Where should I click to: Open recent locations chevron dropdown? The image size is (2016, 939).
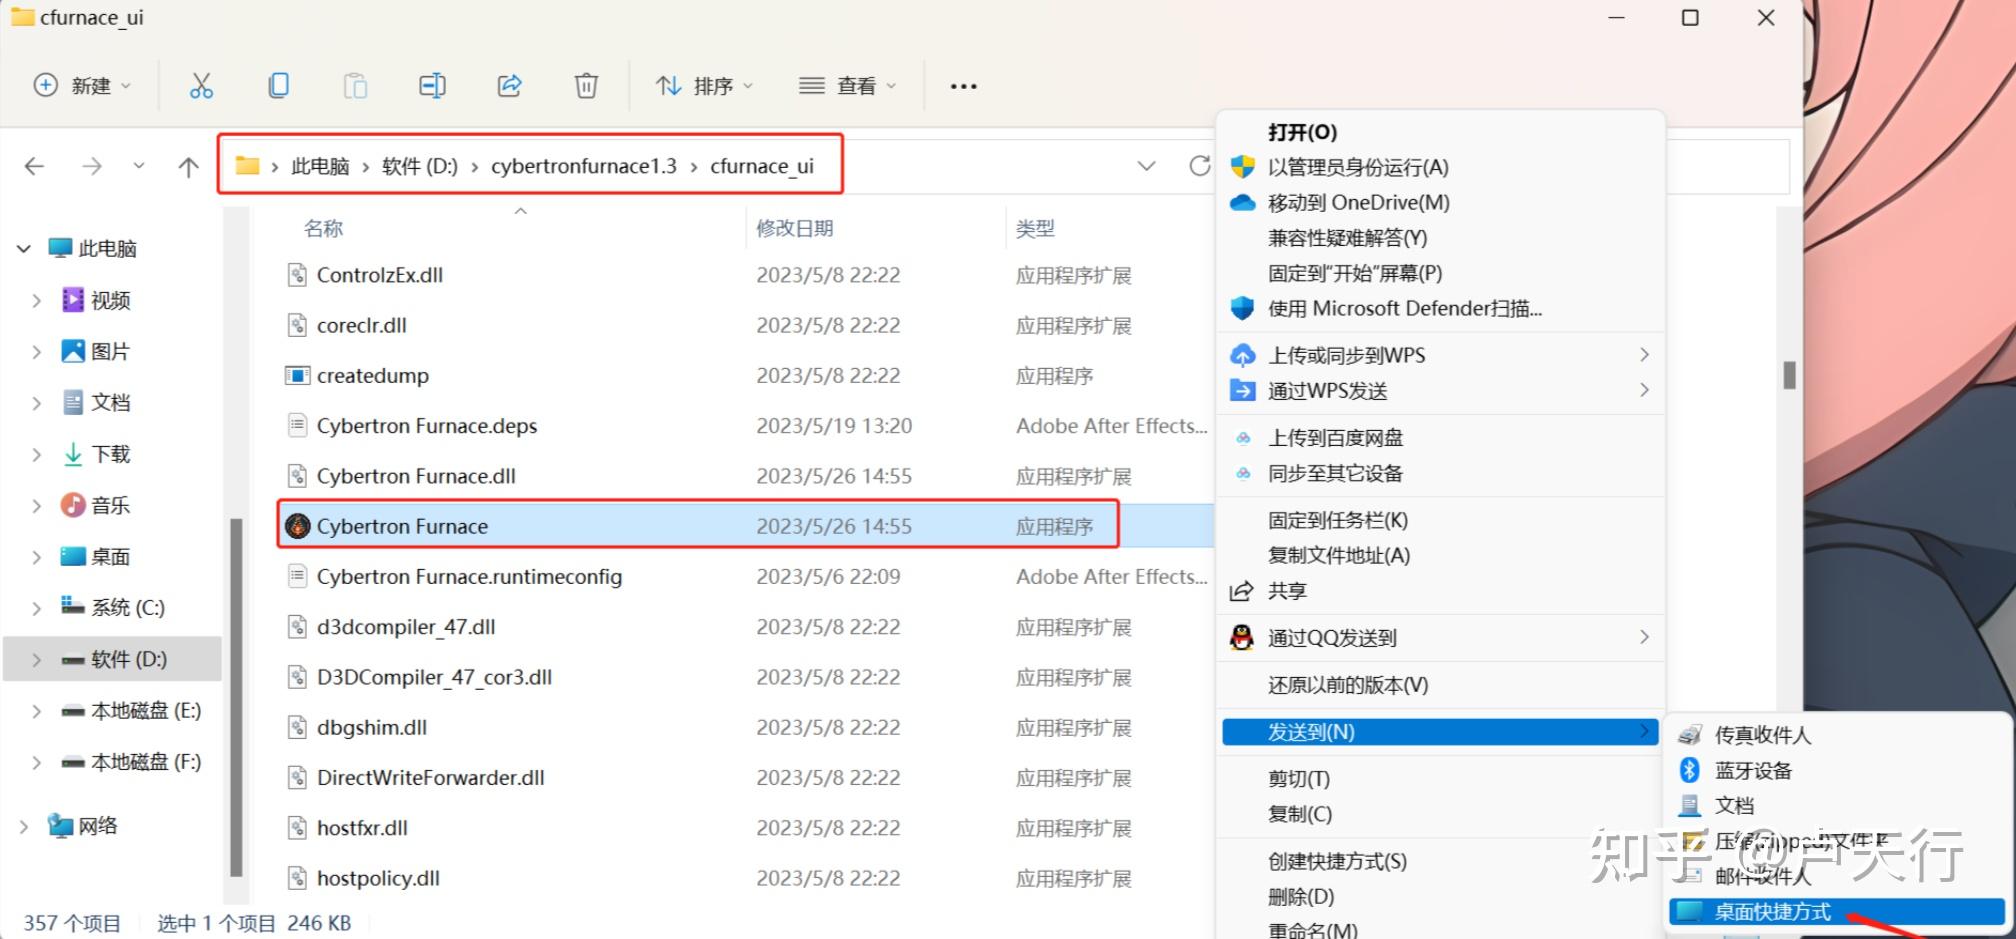point(139,166)
